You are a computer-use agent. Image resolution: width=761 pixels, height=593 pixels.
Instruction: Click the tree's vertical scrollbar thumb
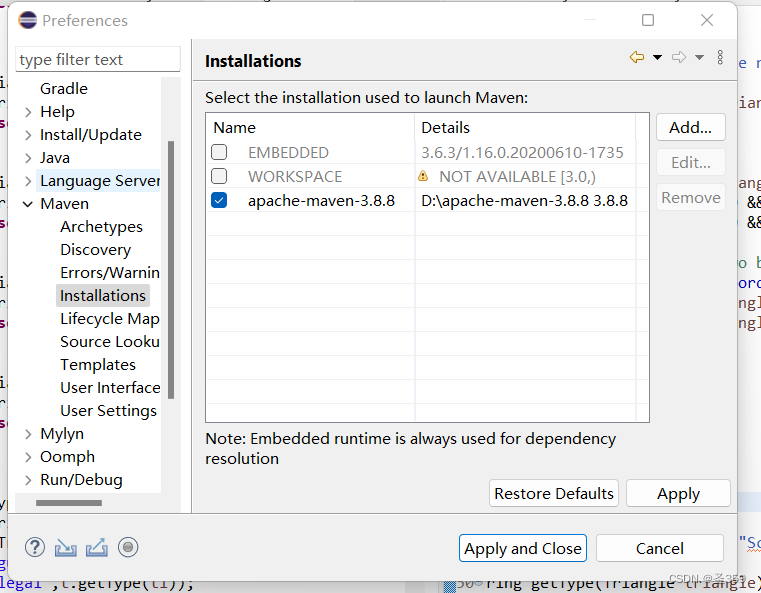tap(171, 270)
